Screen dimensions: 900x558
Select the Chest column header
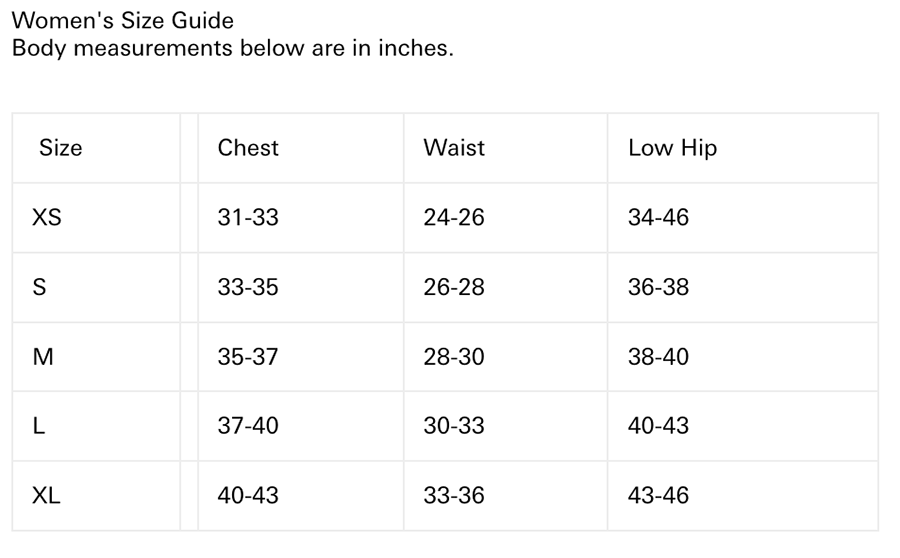[248, 148]
